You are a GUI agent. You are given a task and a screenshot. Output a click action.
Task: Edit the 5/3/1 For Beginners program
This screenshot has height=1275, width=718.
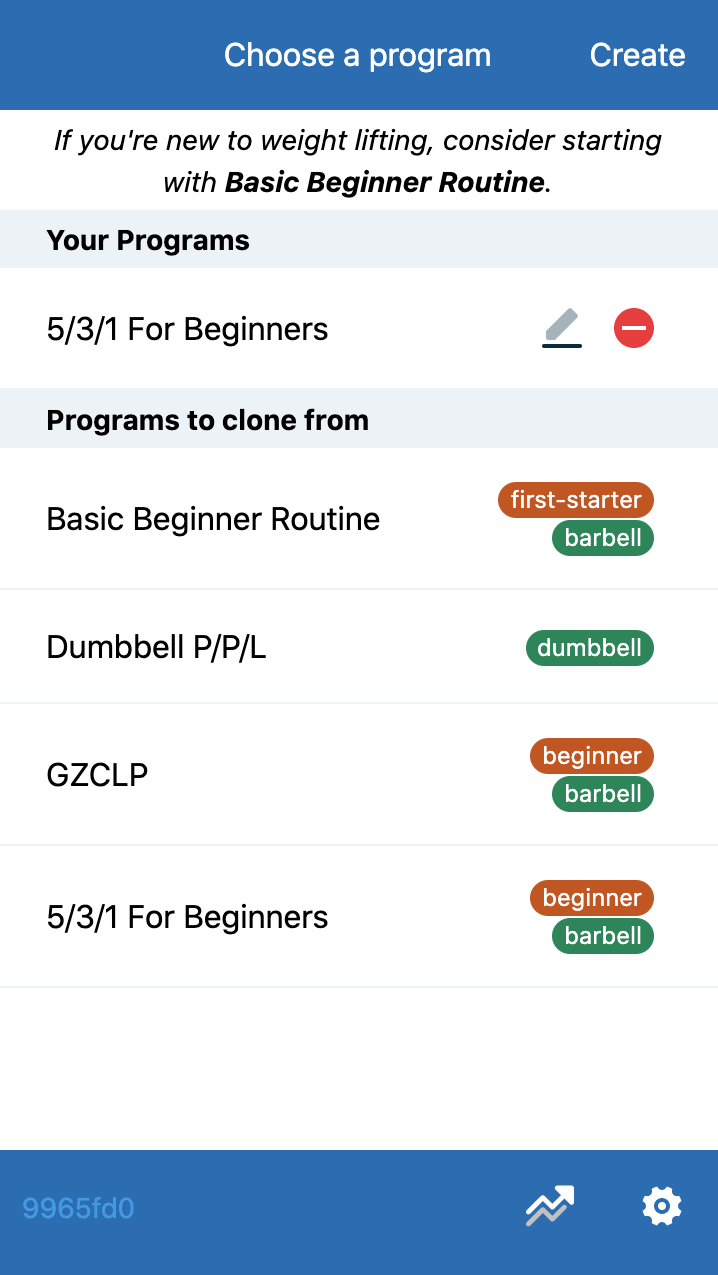pos(562,328)
